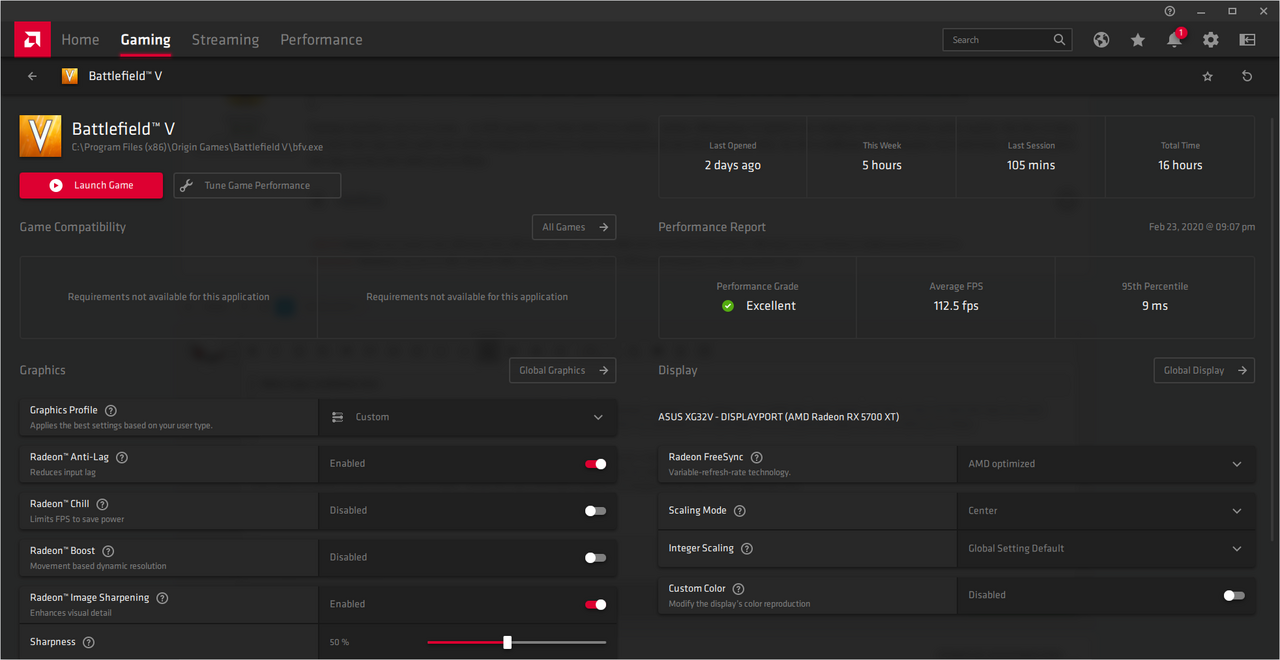Image resolution: width=1280 pixels, height=660 pixels.
Task: Open notifications bell icon
Action: click(1174, 40)
